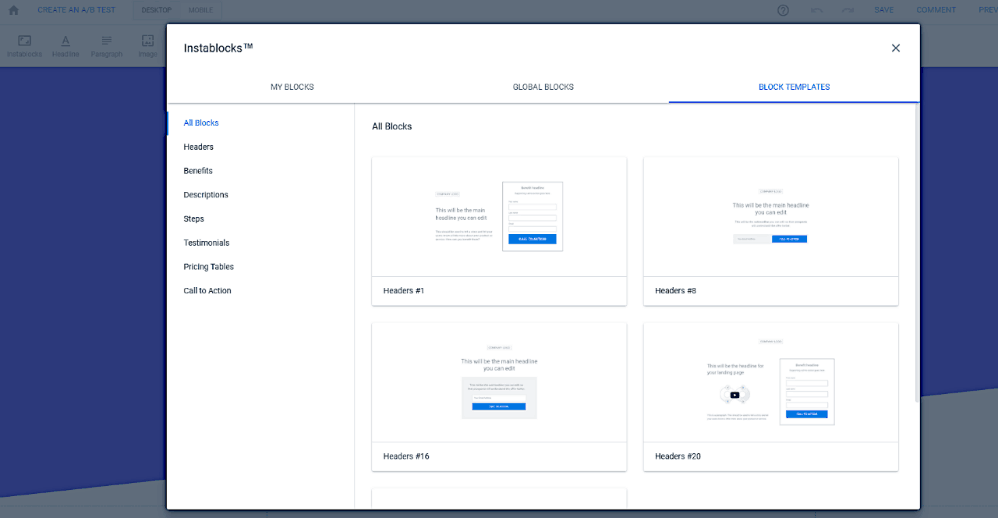998x518 pixels.
Task: Choose the Headers #16 template thumbnail
Action: pyautogui.click(x=499, y=382)
